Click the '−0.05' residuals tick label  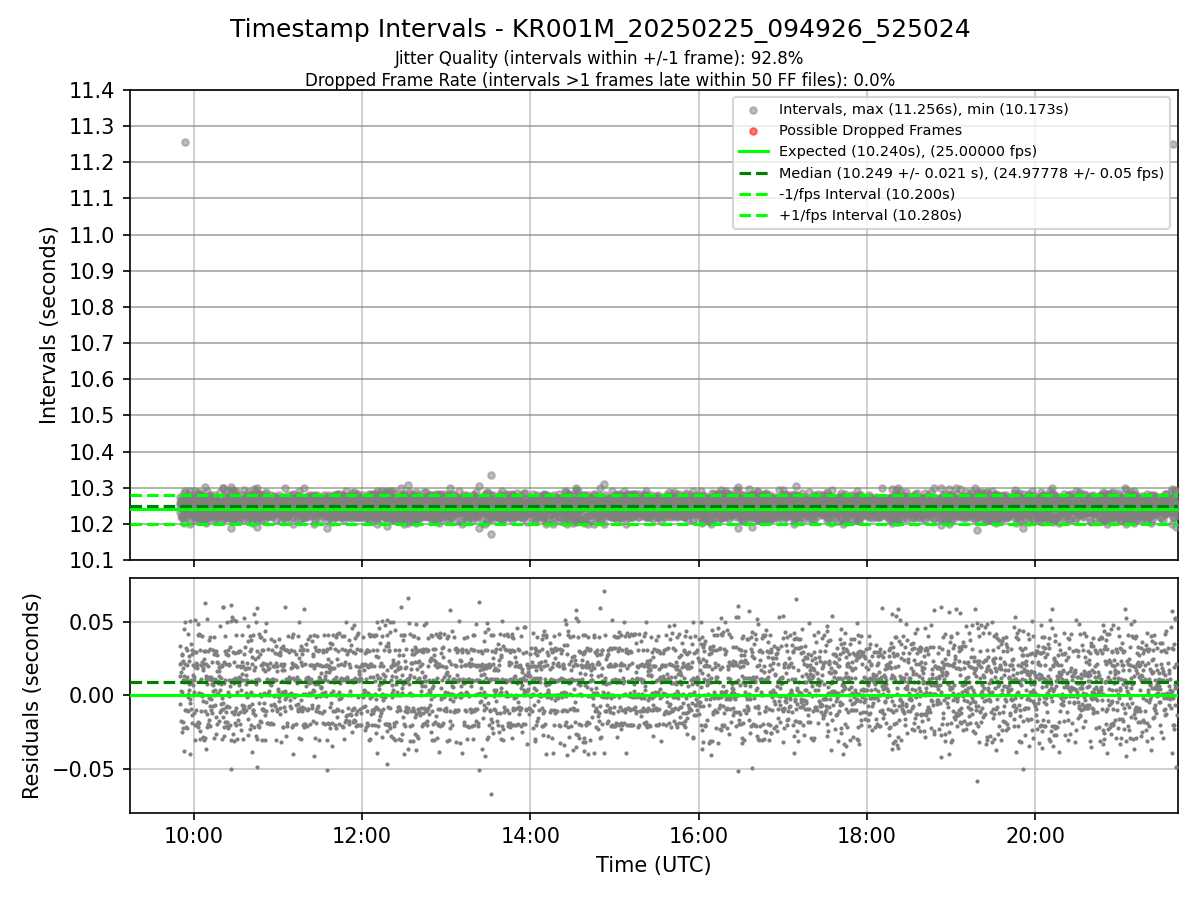82,769
